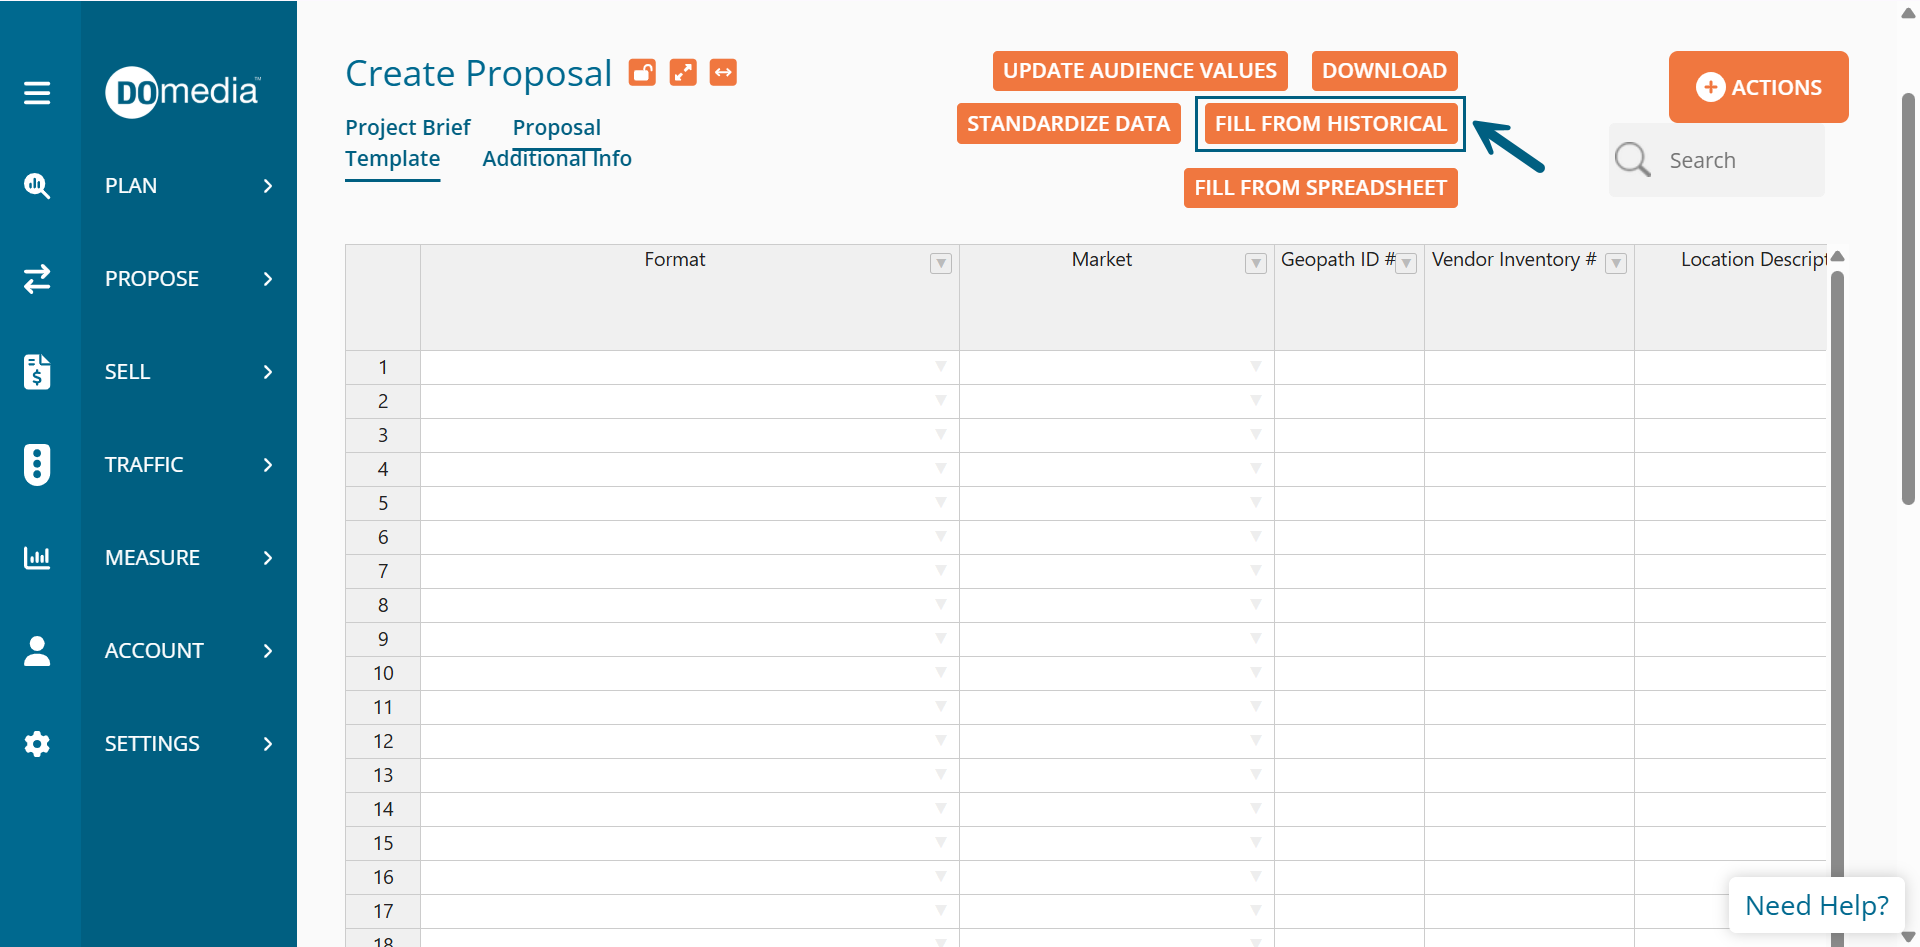Click the Propose swap arrows icon
This screenshot has width=1920, height=947.
(37, 279)
